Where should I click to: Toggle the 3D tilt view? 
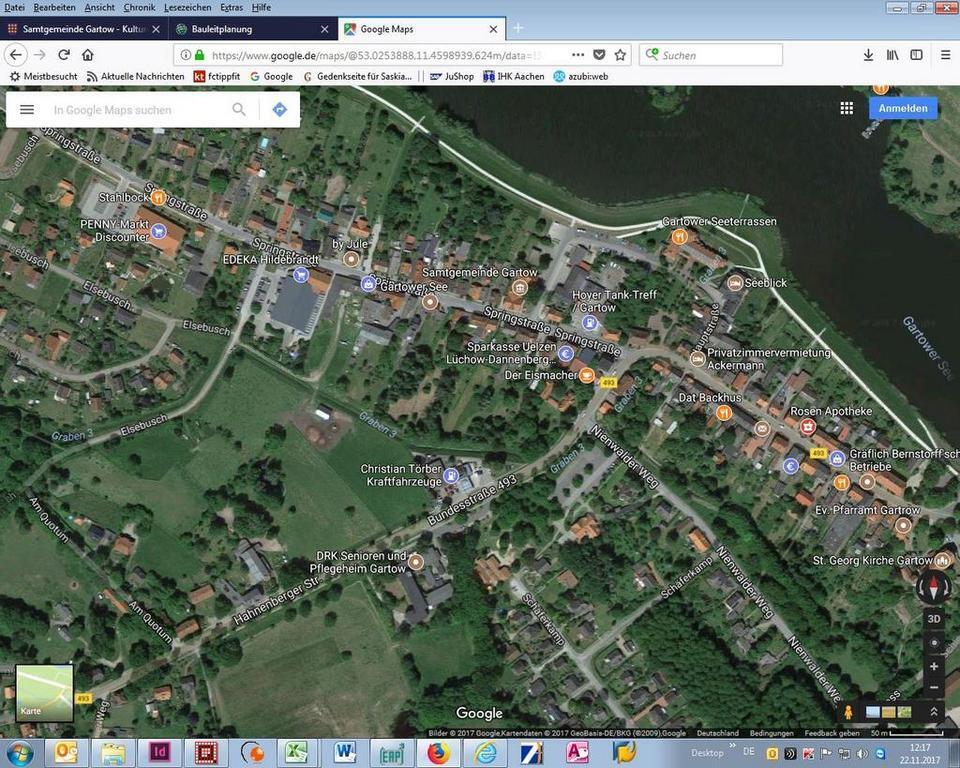tap(934, 619)
